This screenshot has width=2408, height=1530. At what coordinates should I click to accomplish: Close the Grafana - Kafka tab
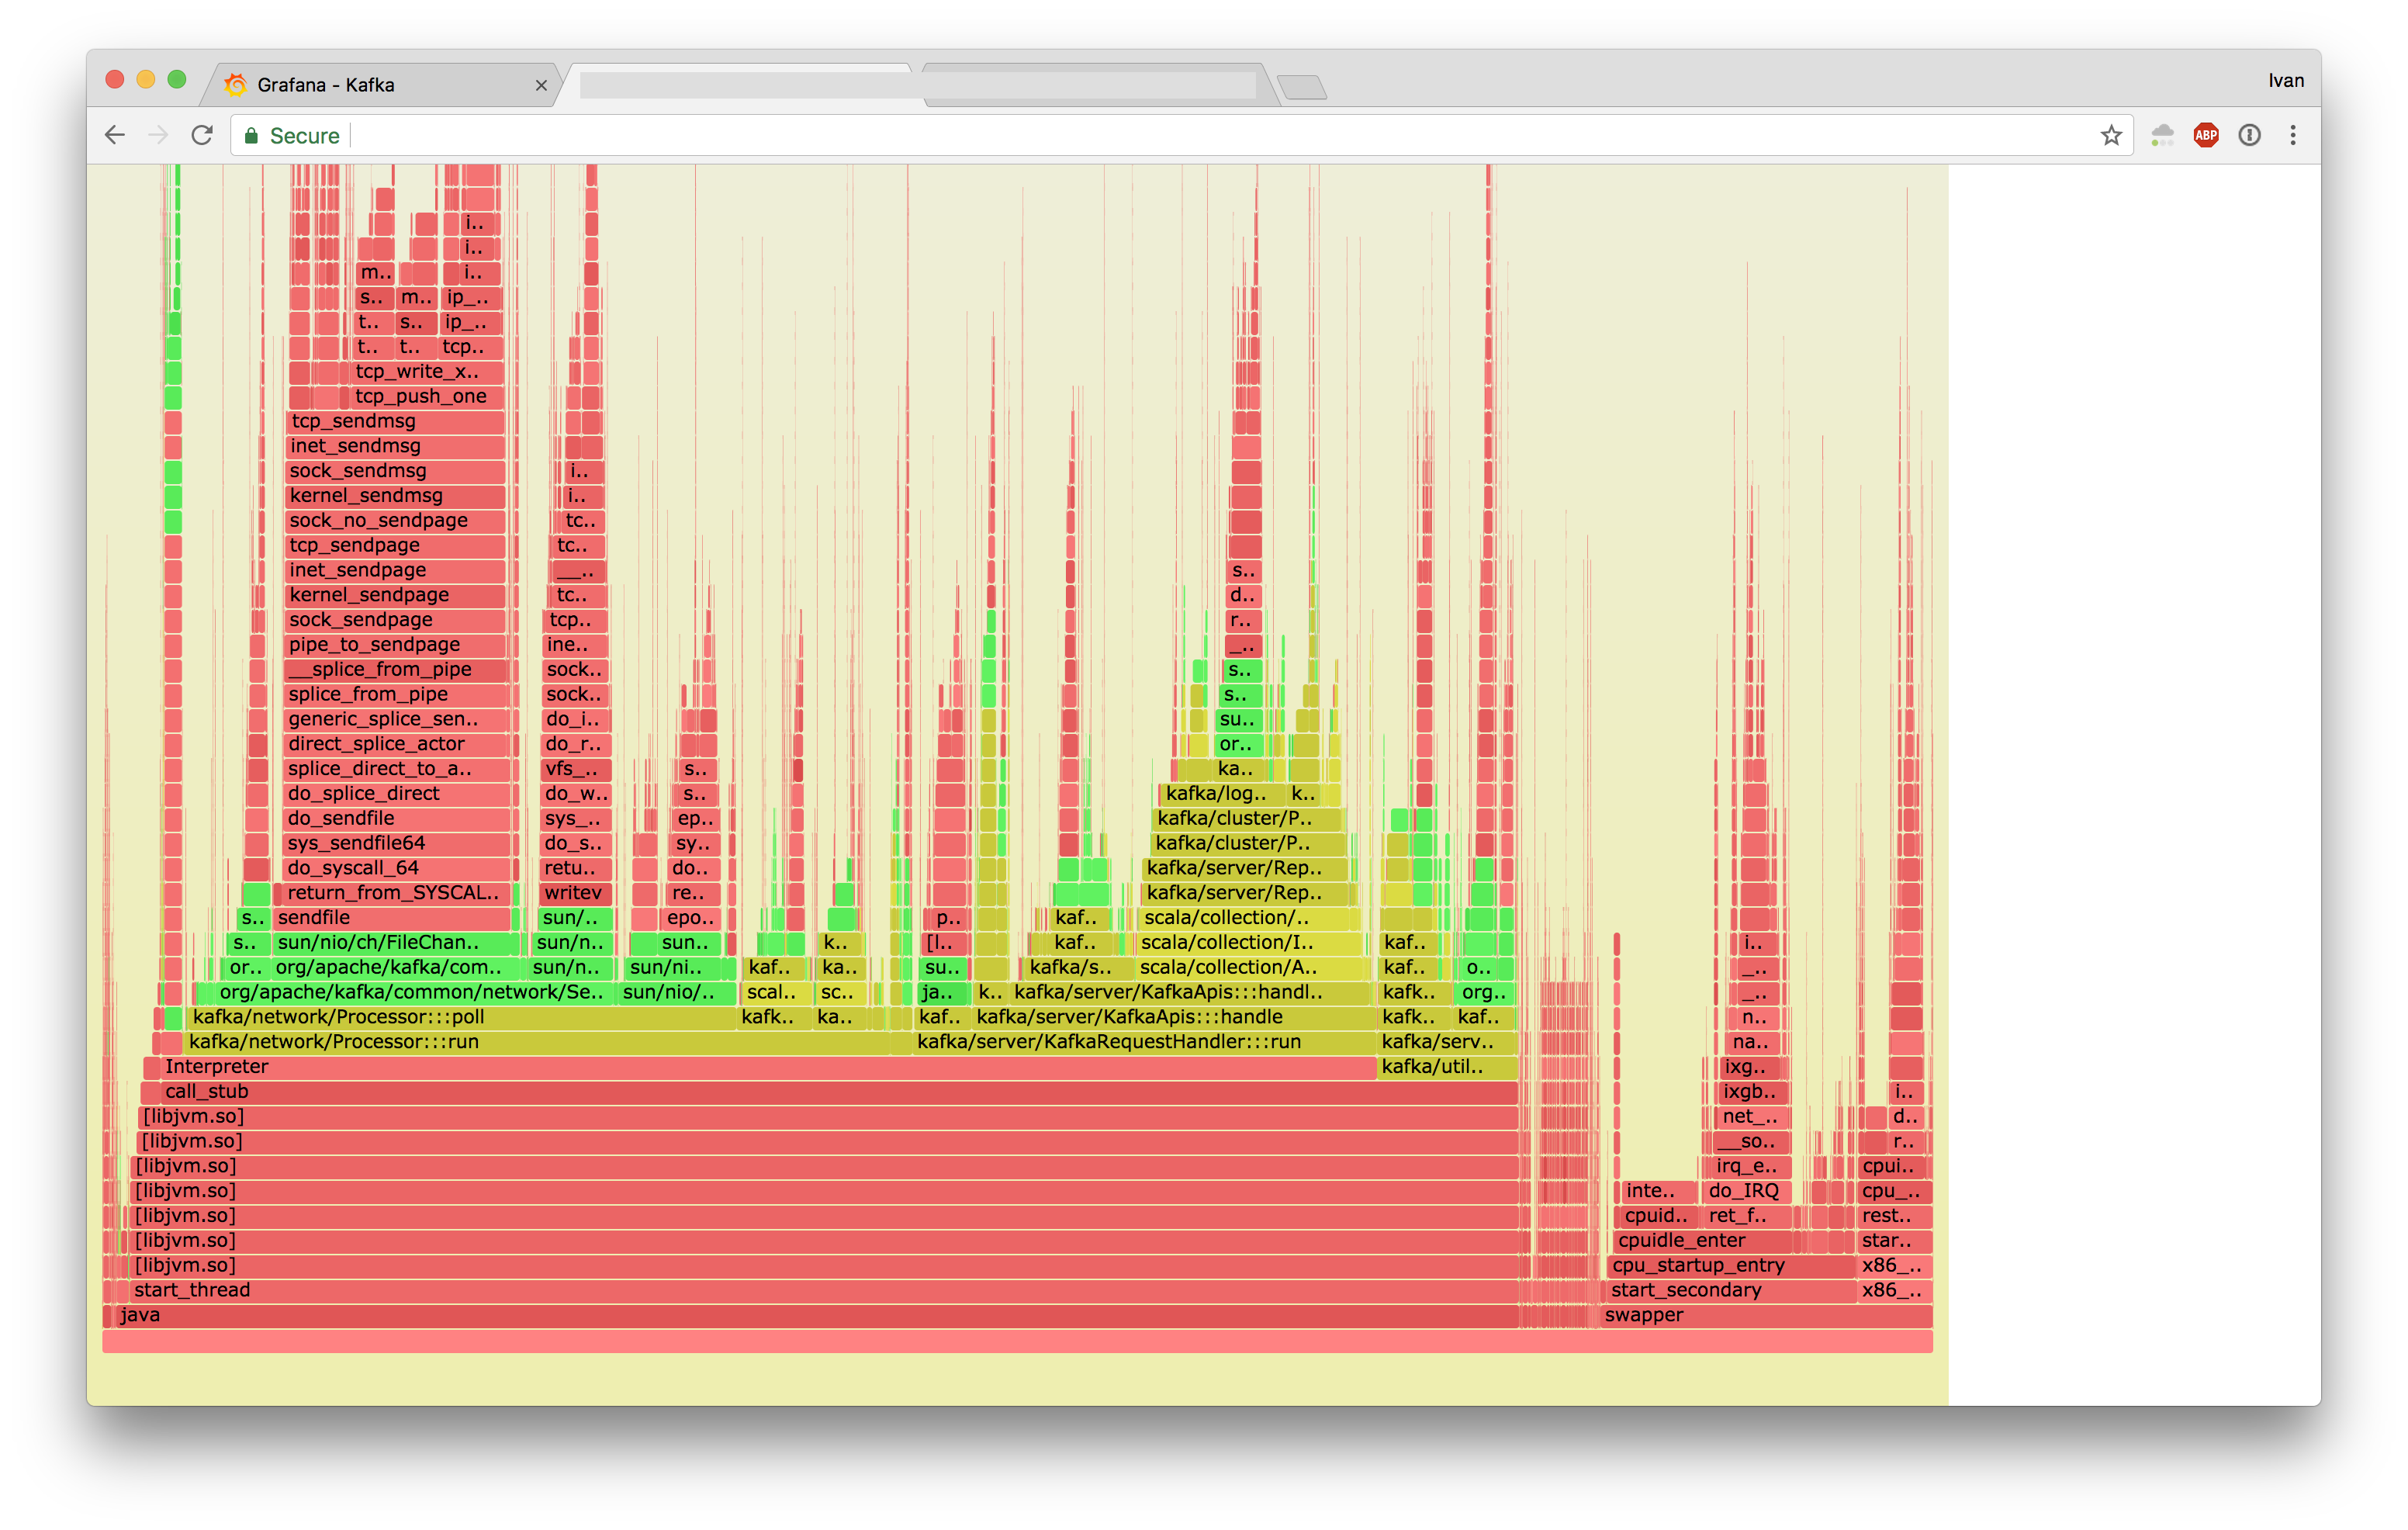(541, 86)
